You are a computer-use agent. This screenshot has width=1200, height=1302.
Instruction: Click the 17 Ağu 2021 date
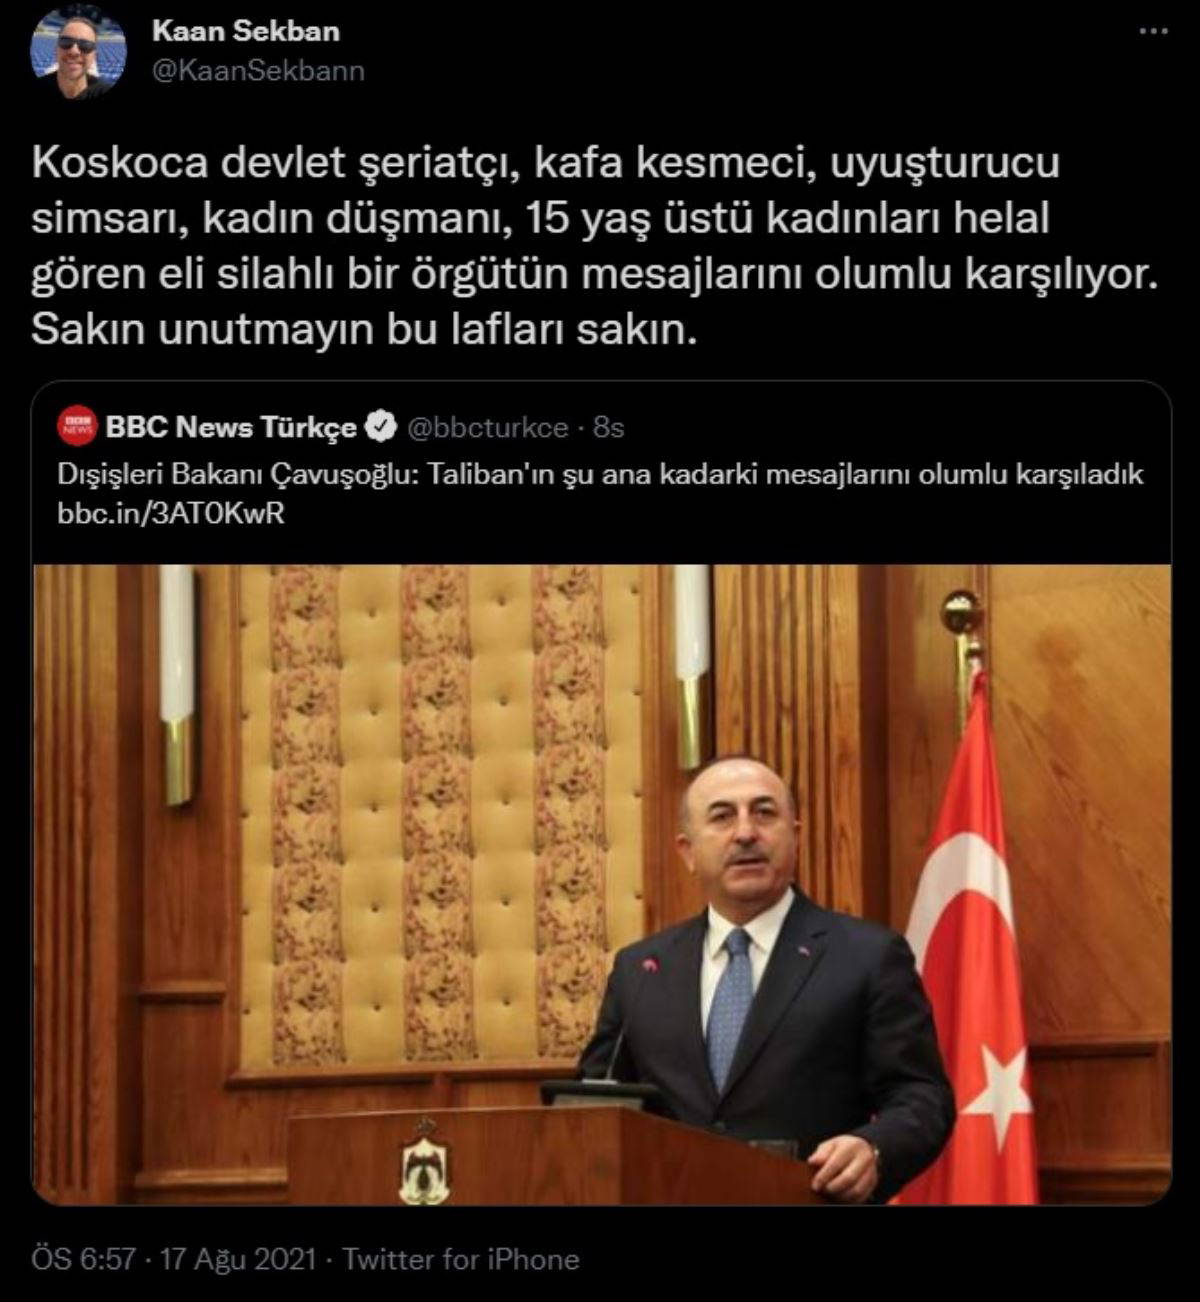pyautogui.click(x=239, y=1259)
